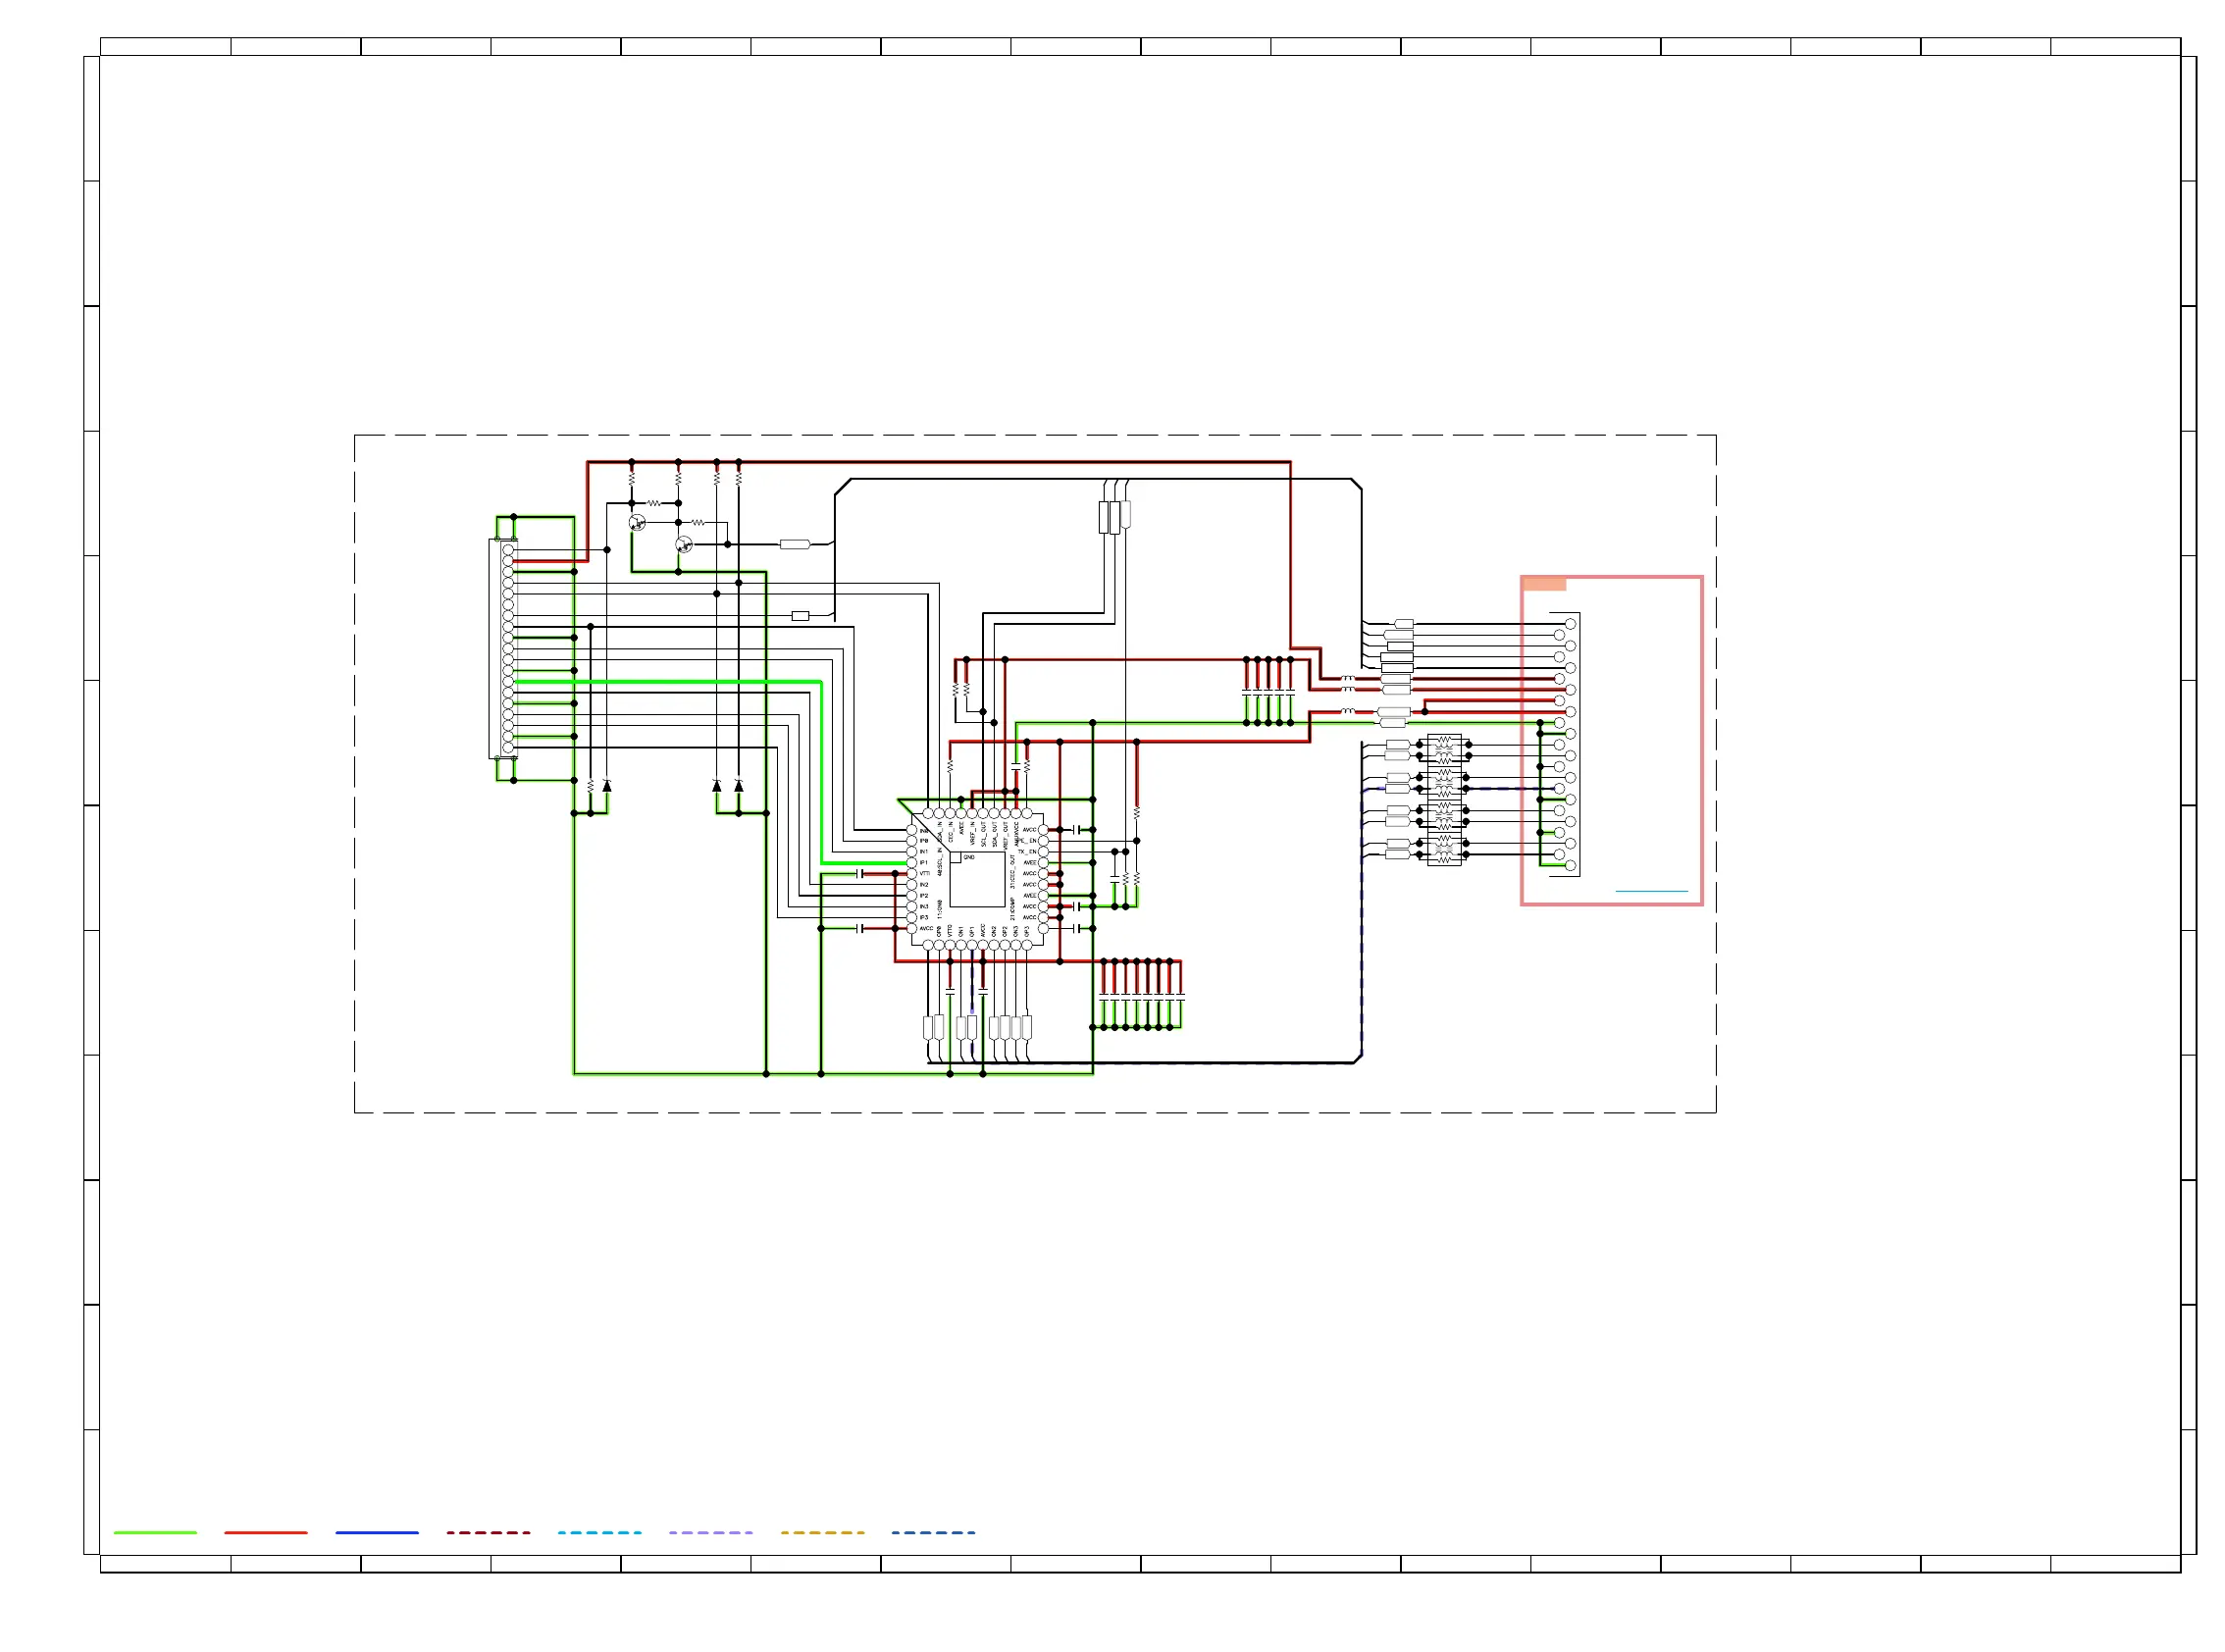2225x1652 pixels.
Task: Select the blue solid legend line
Action: pos(377,1532)
